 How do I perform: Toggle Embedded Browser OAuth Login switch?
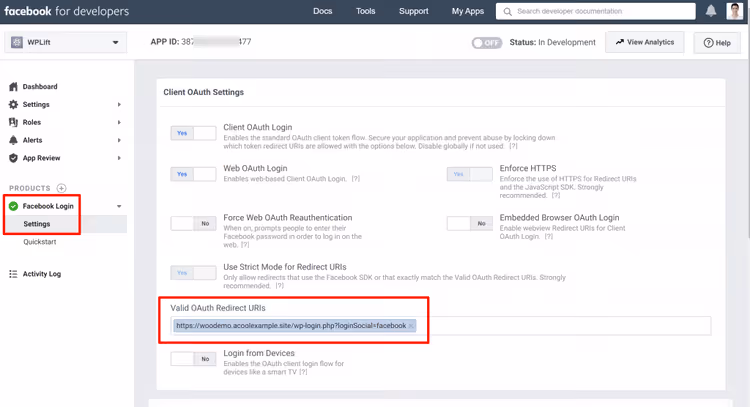click(470, 223)
